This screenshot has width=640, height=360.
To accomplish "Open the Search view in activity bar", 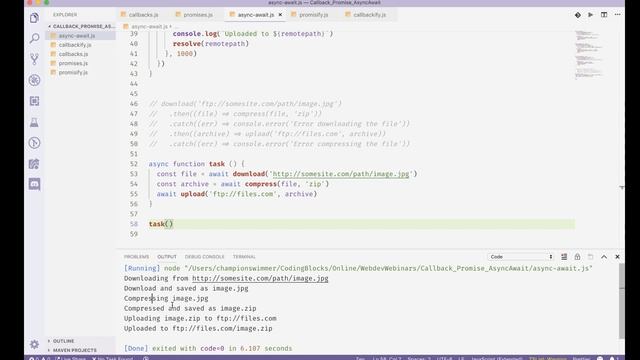I will (34, 38).
